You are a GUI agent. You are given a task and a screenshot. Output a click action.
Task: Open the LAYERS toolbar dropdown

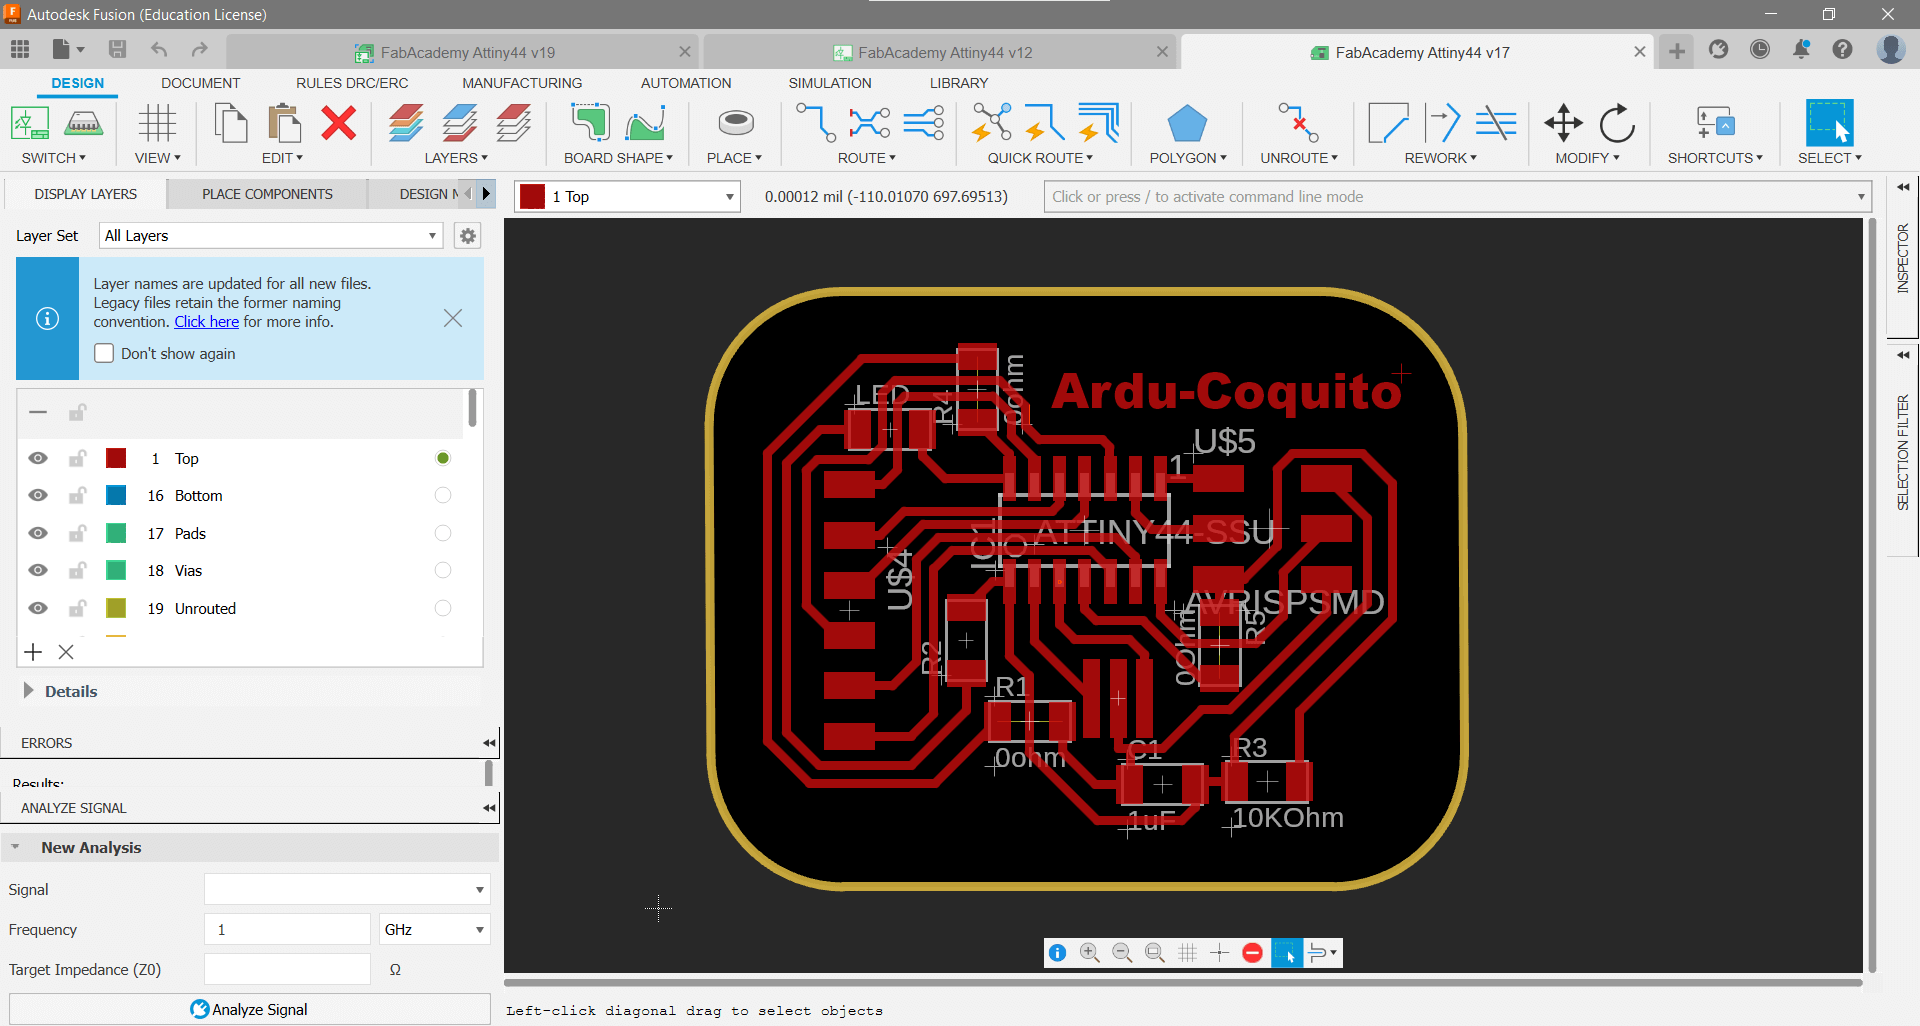click(456, 158)
